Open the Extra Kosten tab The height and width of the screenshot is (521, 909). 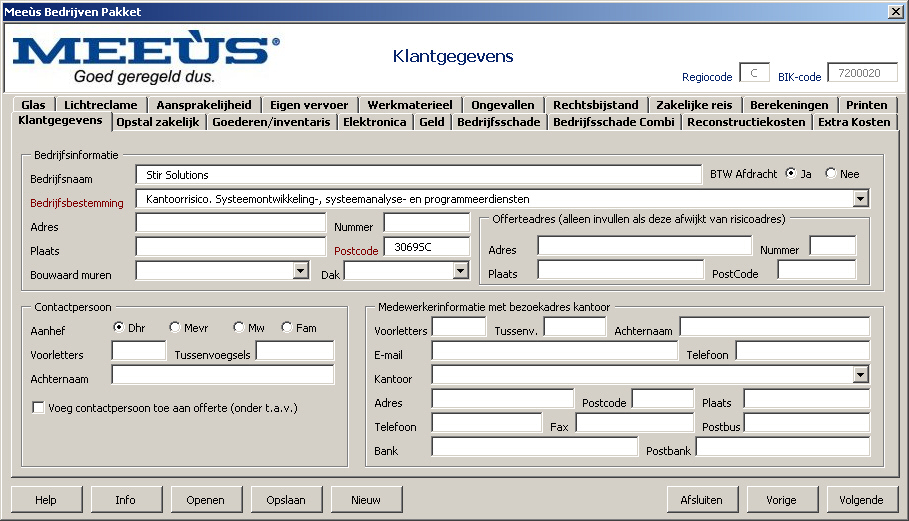pos(854,122)
